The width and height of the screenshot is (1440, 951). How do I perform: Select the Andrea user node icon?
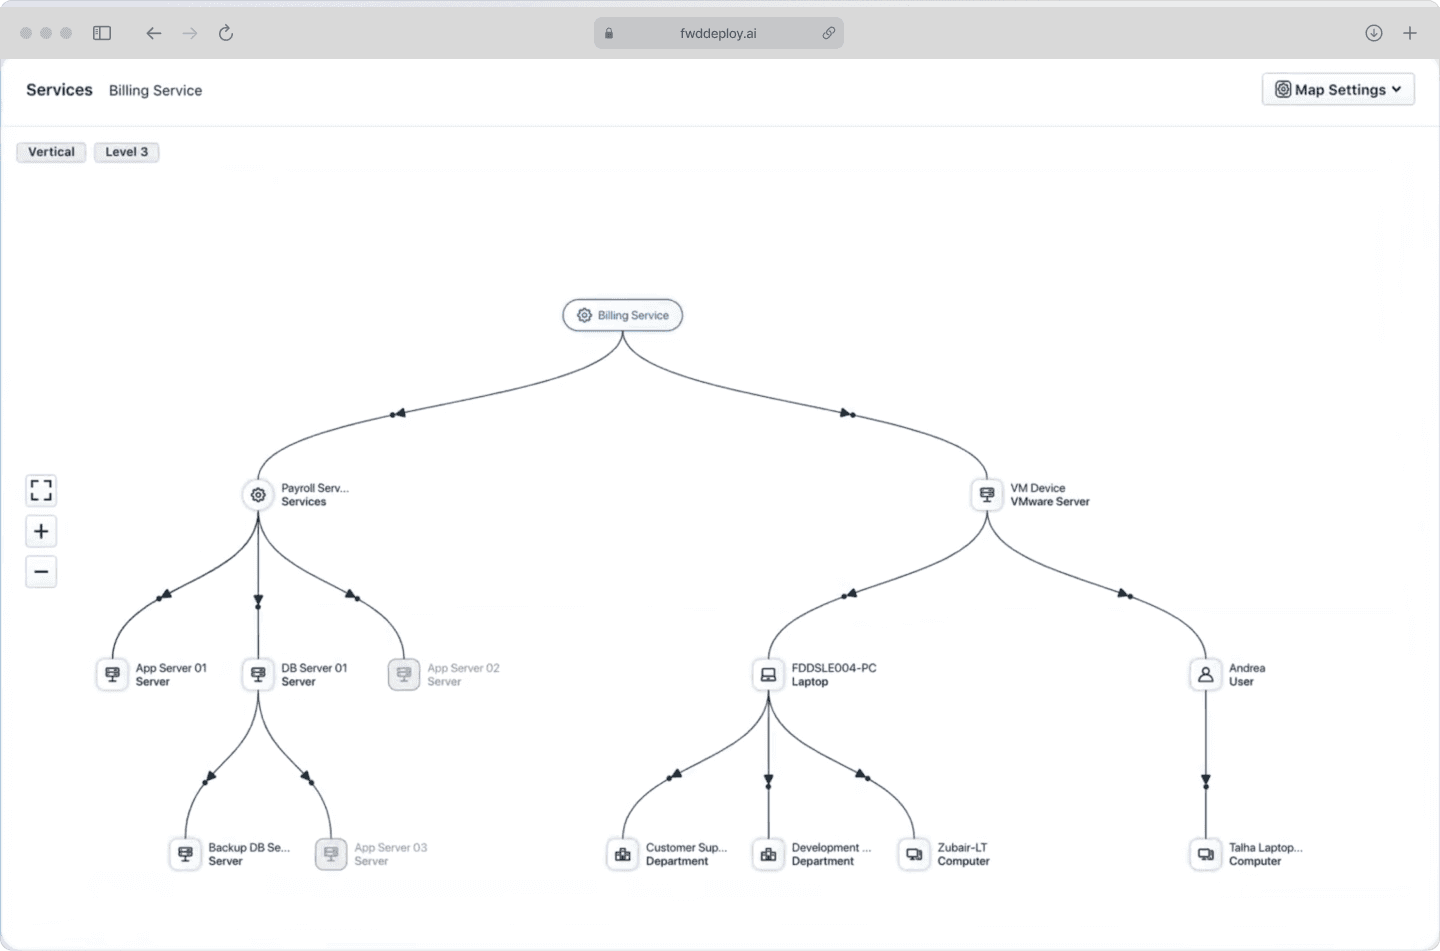click(1206, 675)
